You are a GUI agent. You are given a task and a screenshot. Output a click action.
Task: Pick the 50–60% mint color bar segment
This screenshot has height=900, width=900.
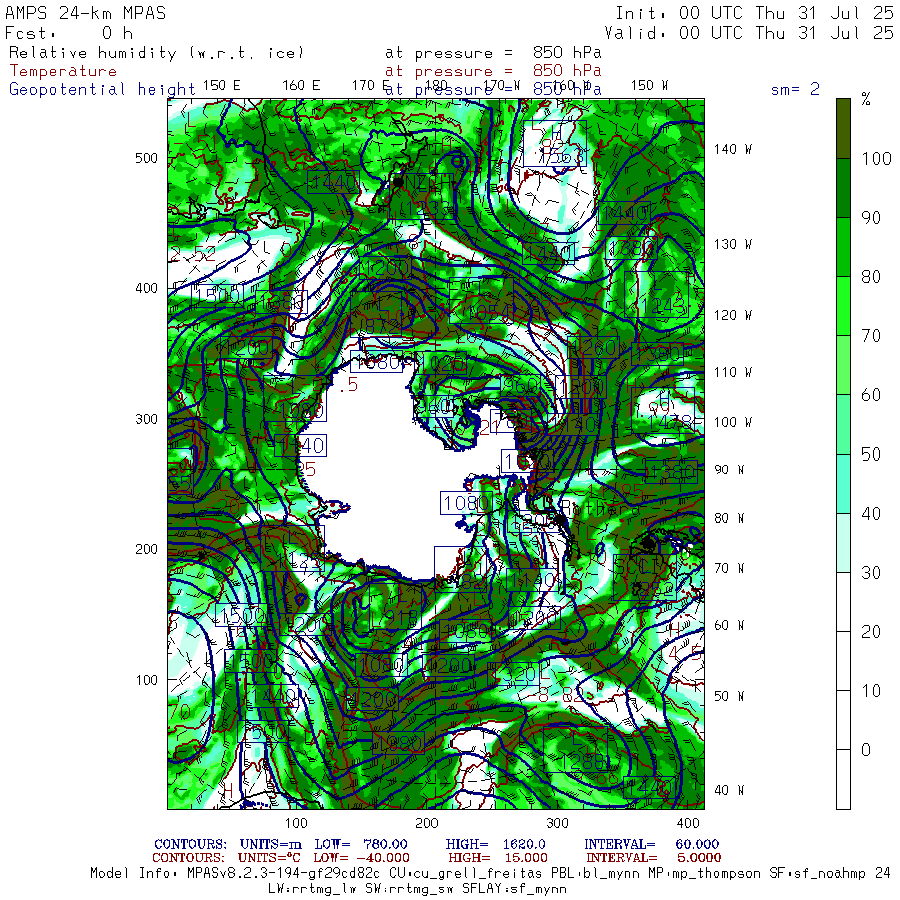843,424
